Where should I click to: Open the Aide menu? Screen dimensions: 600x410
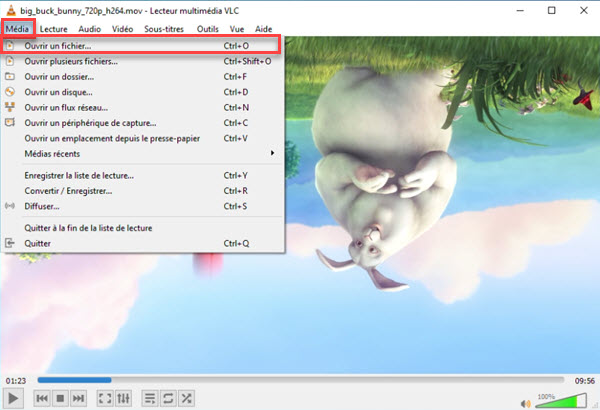[264, 29]
